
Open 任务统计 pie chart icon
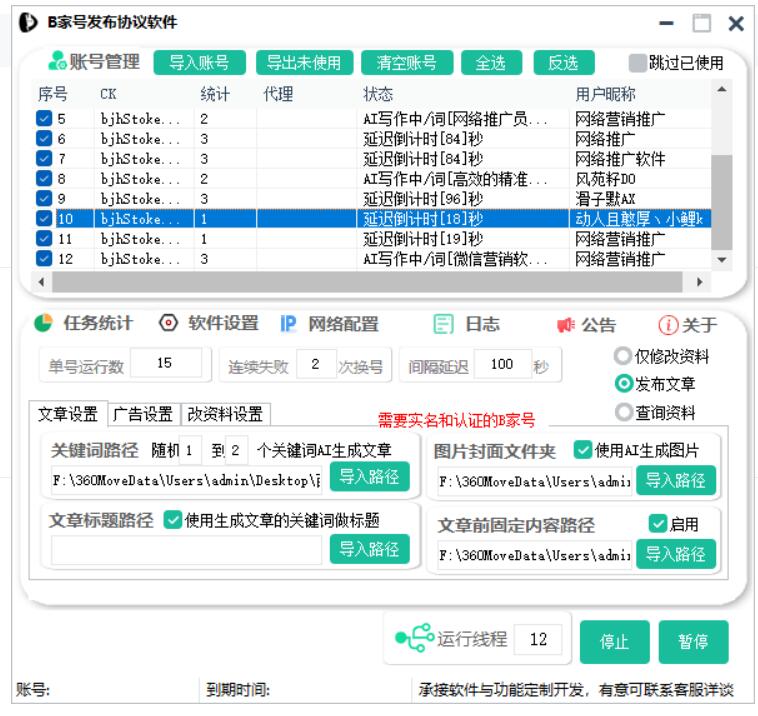(x=43, y=324)
